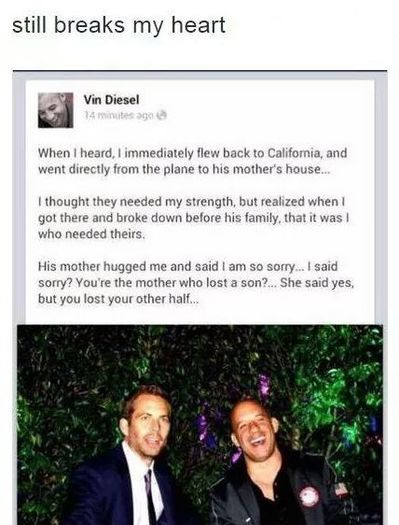Screen dimensions: 399x525
Task: Open the attached photo of two men
Action: [200, 425]
